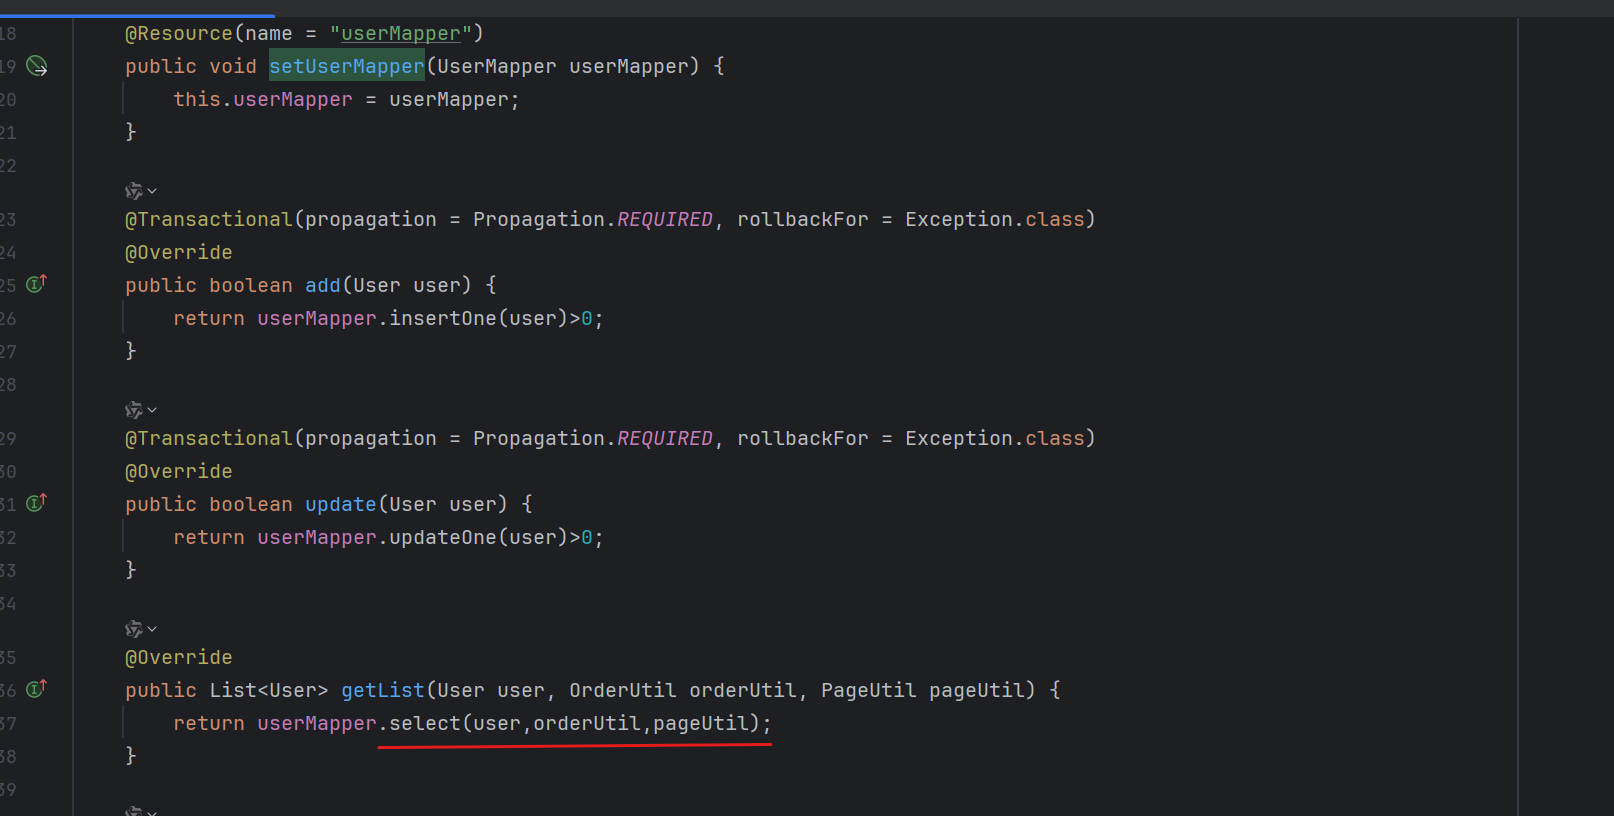Click REQUIRED in the add method's @Transactional annotation
The width and height of the screenshot is (1614, 816).
tap(664, 219)
